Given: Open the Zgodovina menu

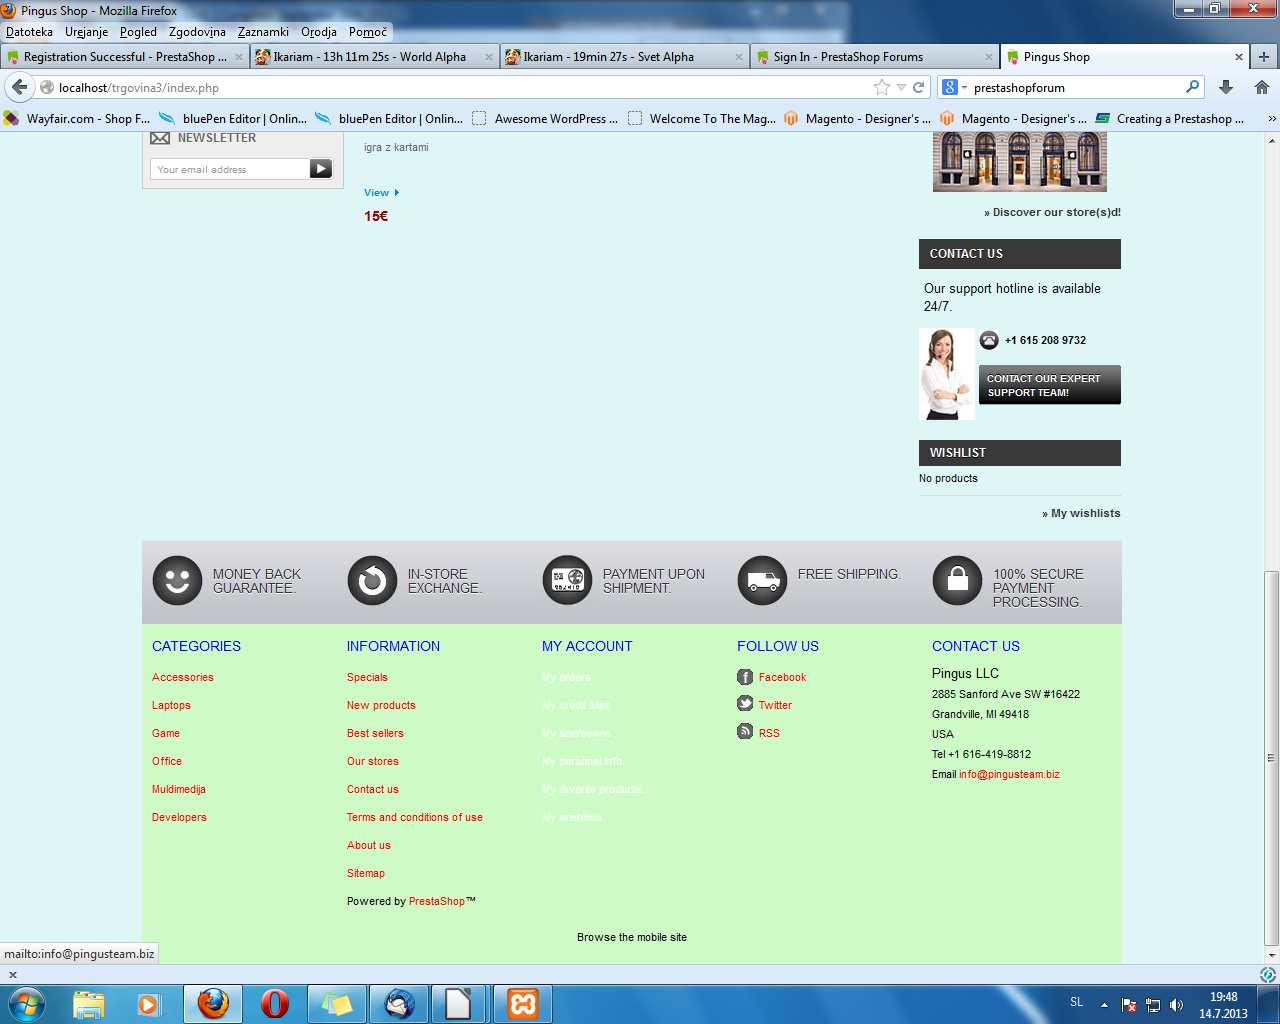Looking at the screenshot, I should click(x=197, y=32).
